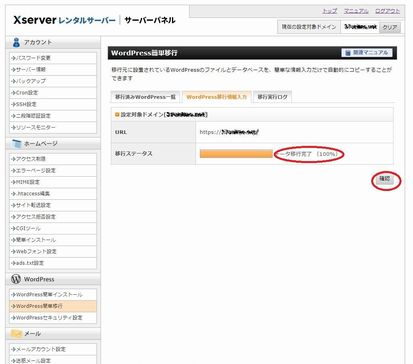
Task: Open エラーページ設定 in sidebar
Action: click(x=53, y=170)
